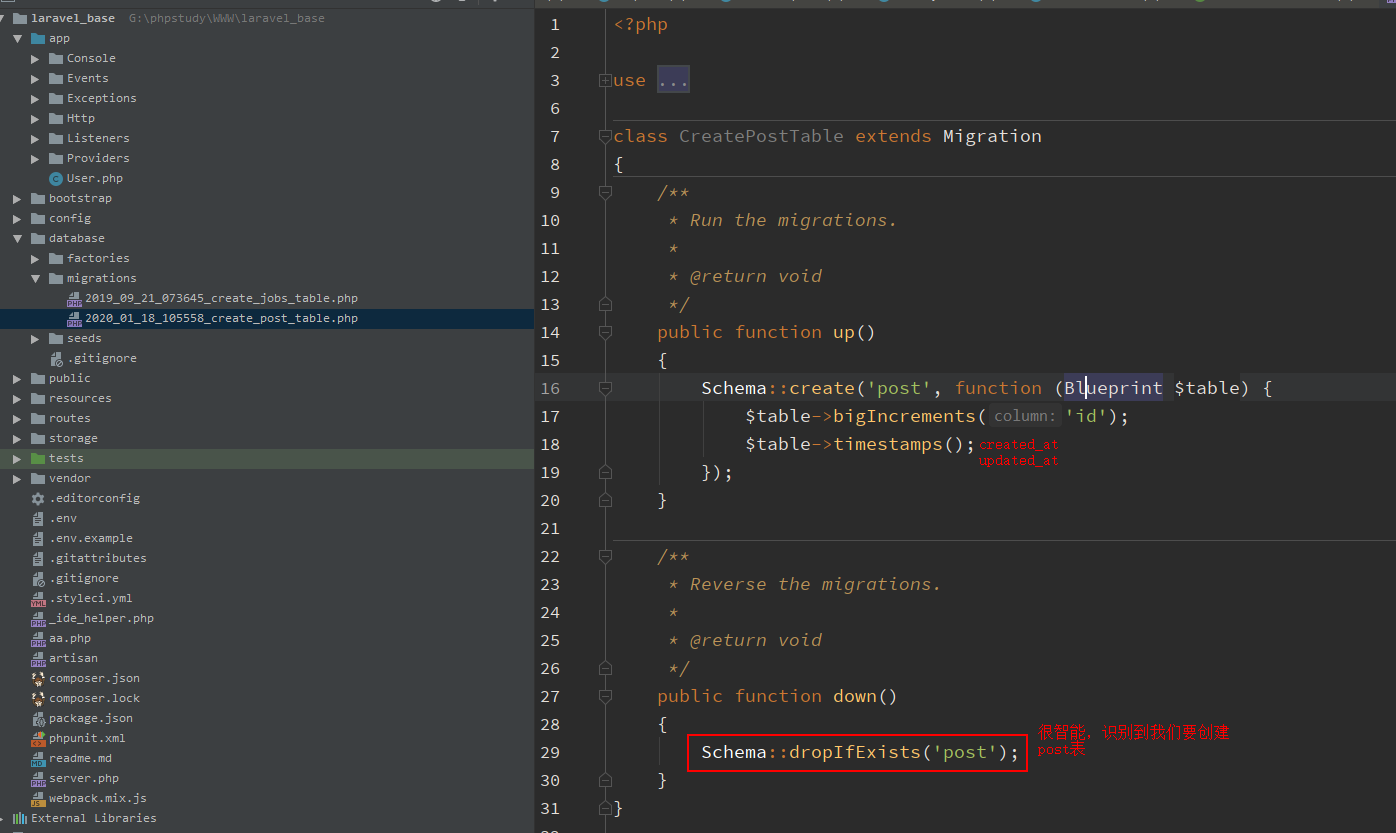Click the .editorconfig gear icon
Screen dimensions: 1396x833
click(x=38, y=499)
